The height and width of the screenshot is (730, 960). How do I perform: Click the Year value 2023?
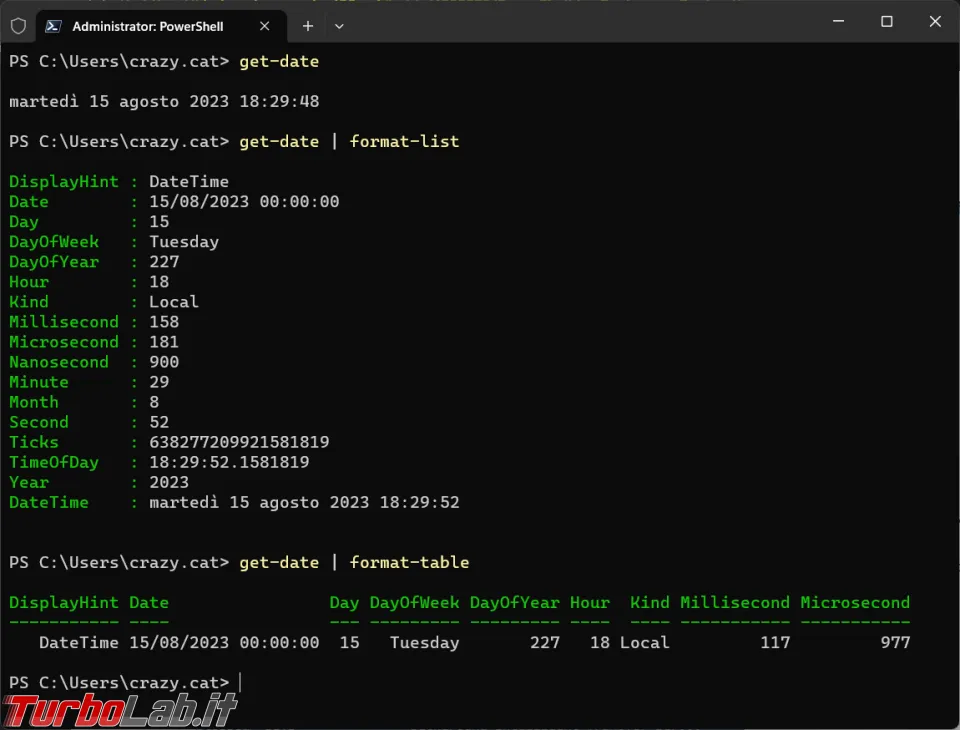pyautogui.click(x=169, y=482)
